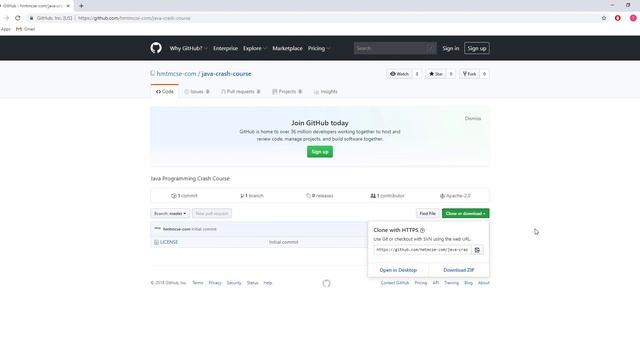Go forward with the browser arrow

6,18
